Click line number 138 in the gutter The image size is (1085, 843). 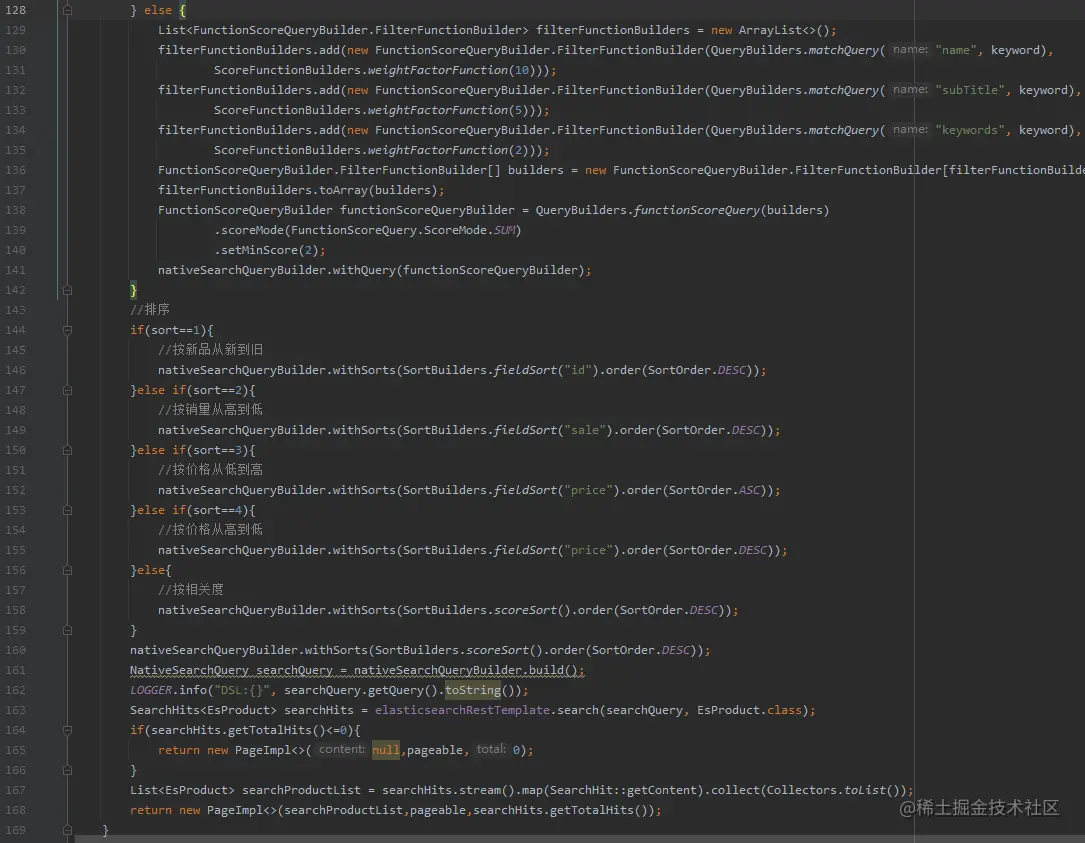(15, 210)
